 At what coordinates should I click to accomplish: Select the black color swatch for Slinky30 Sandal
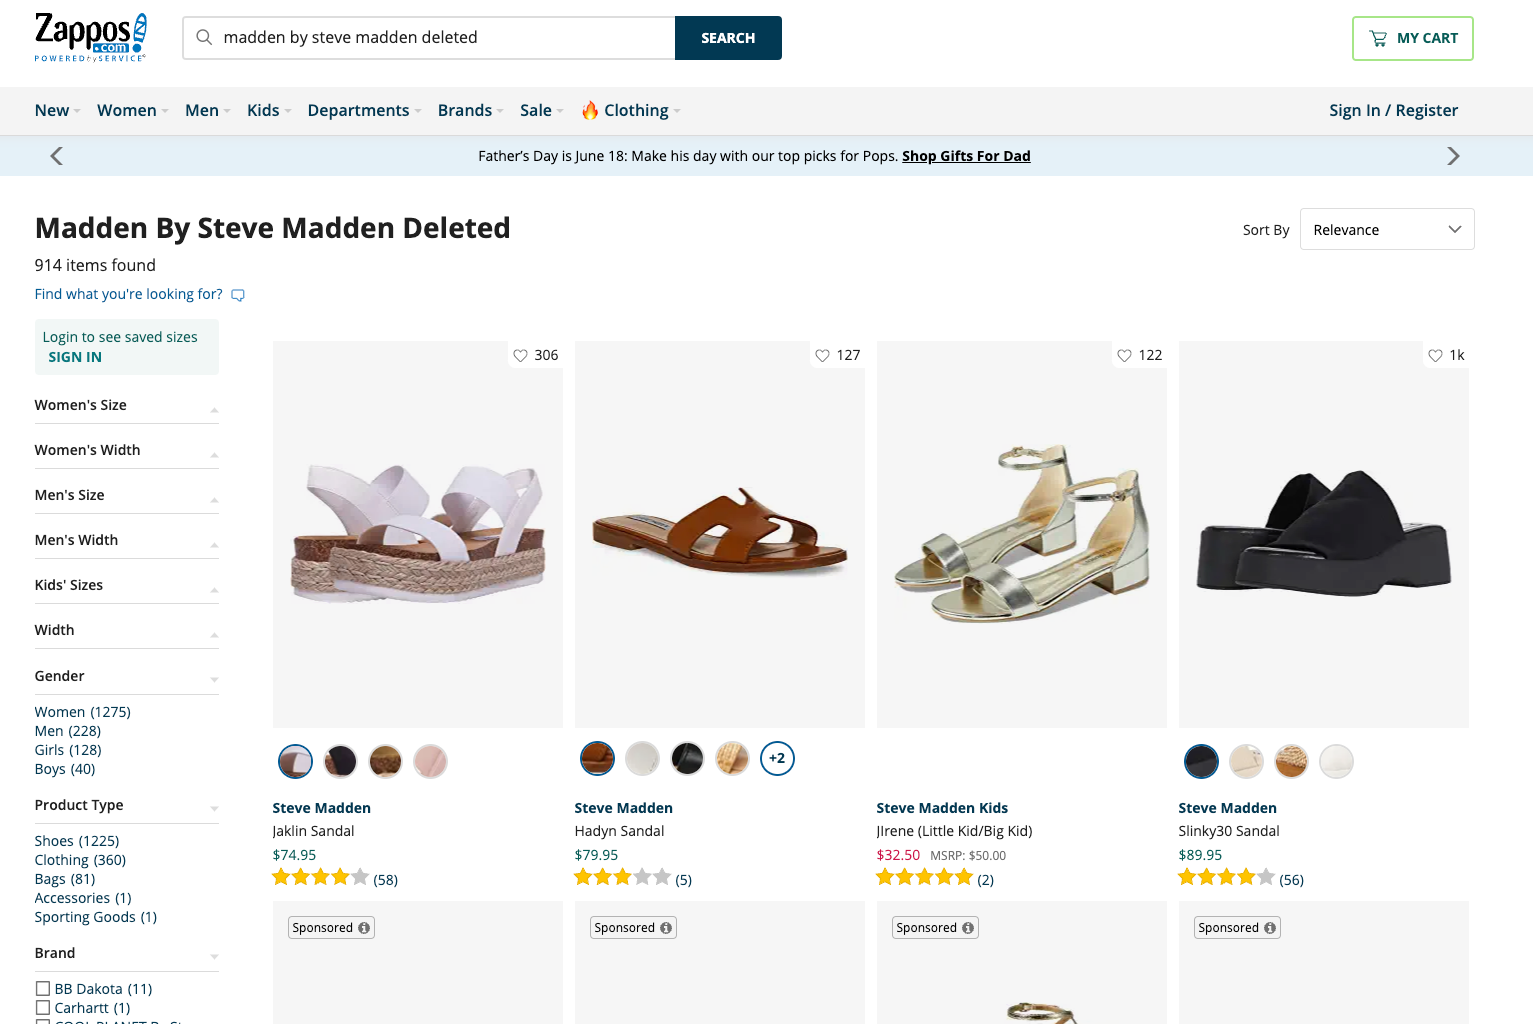pos(1201,761)
